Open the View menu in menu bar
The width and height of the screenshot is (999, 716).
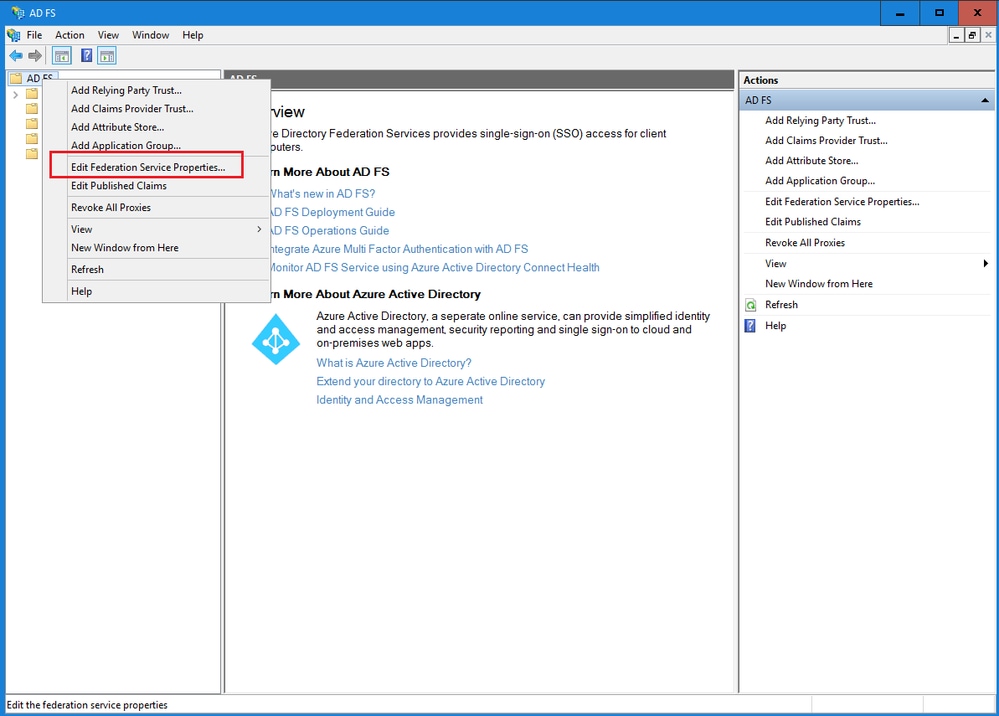coord(108,35)
